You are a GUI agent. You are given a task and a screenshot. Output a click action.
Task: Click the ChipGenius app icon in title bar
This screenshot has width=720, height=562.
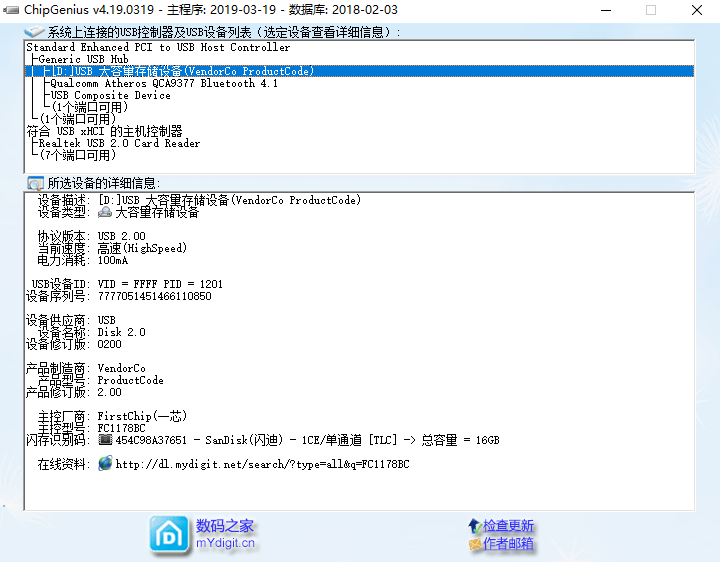pyautogui.click(x=11, y=10)
